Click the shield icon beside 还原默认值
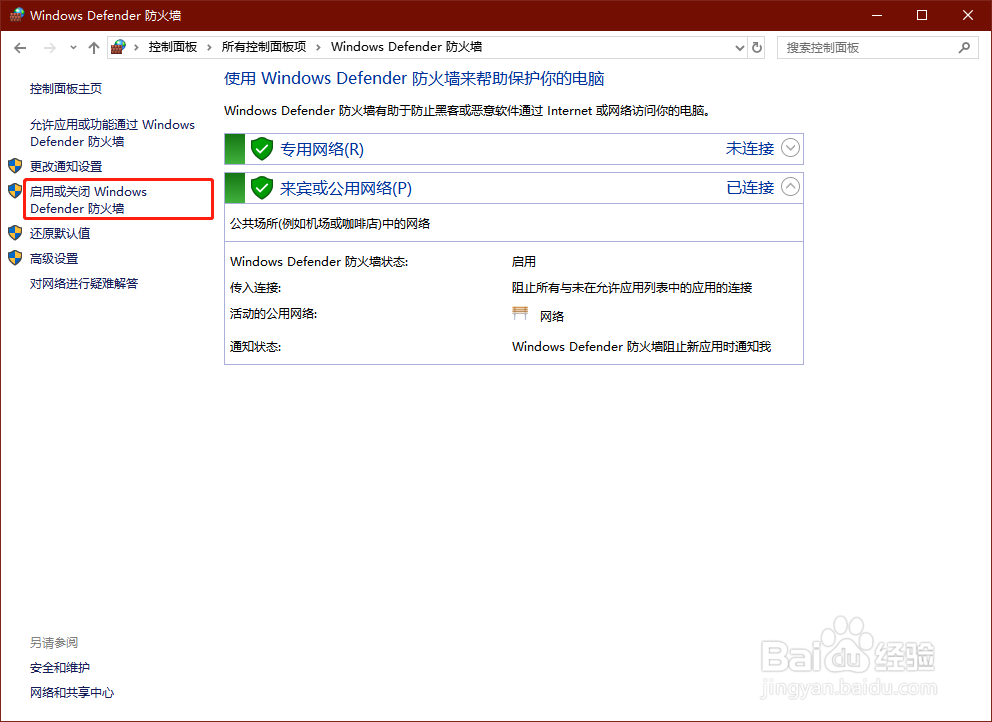 click(x=15, y=233)
